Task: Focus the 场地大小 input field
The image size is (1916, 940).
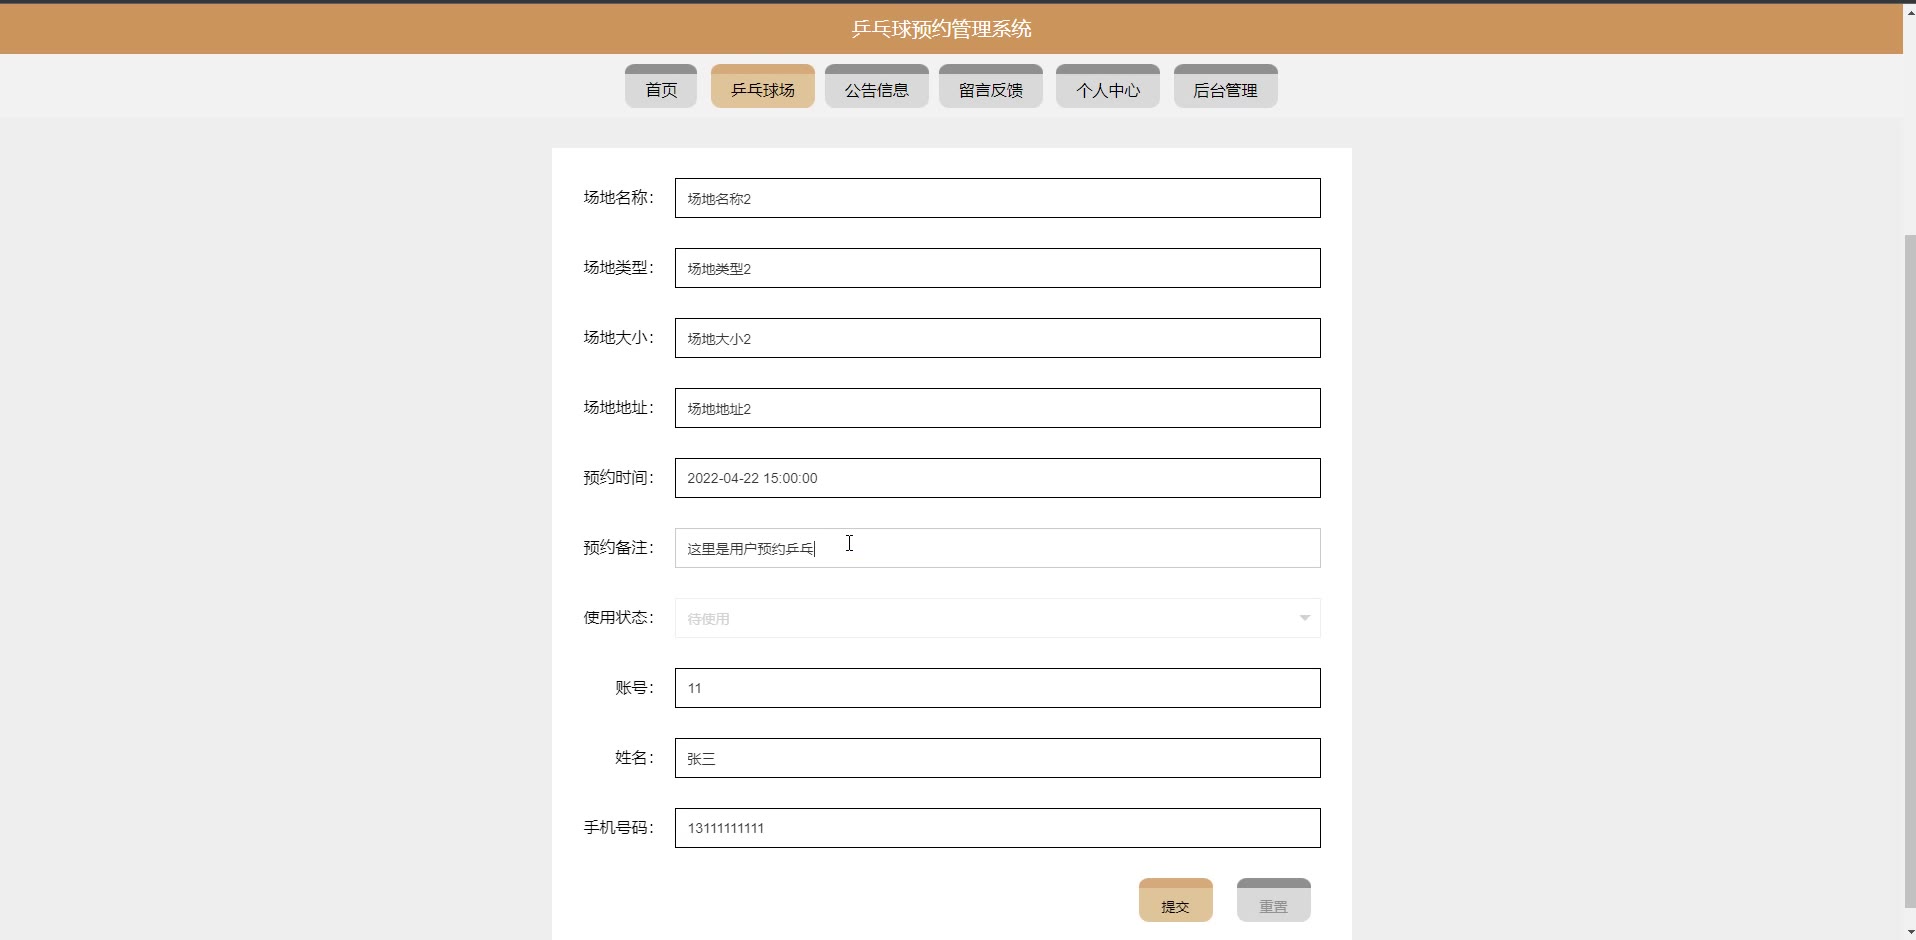Action: [x=998, y=338]
